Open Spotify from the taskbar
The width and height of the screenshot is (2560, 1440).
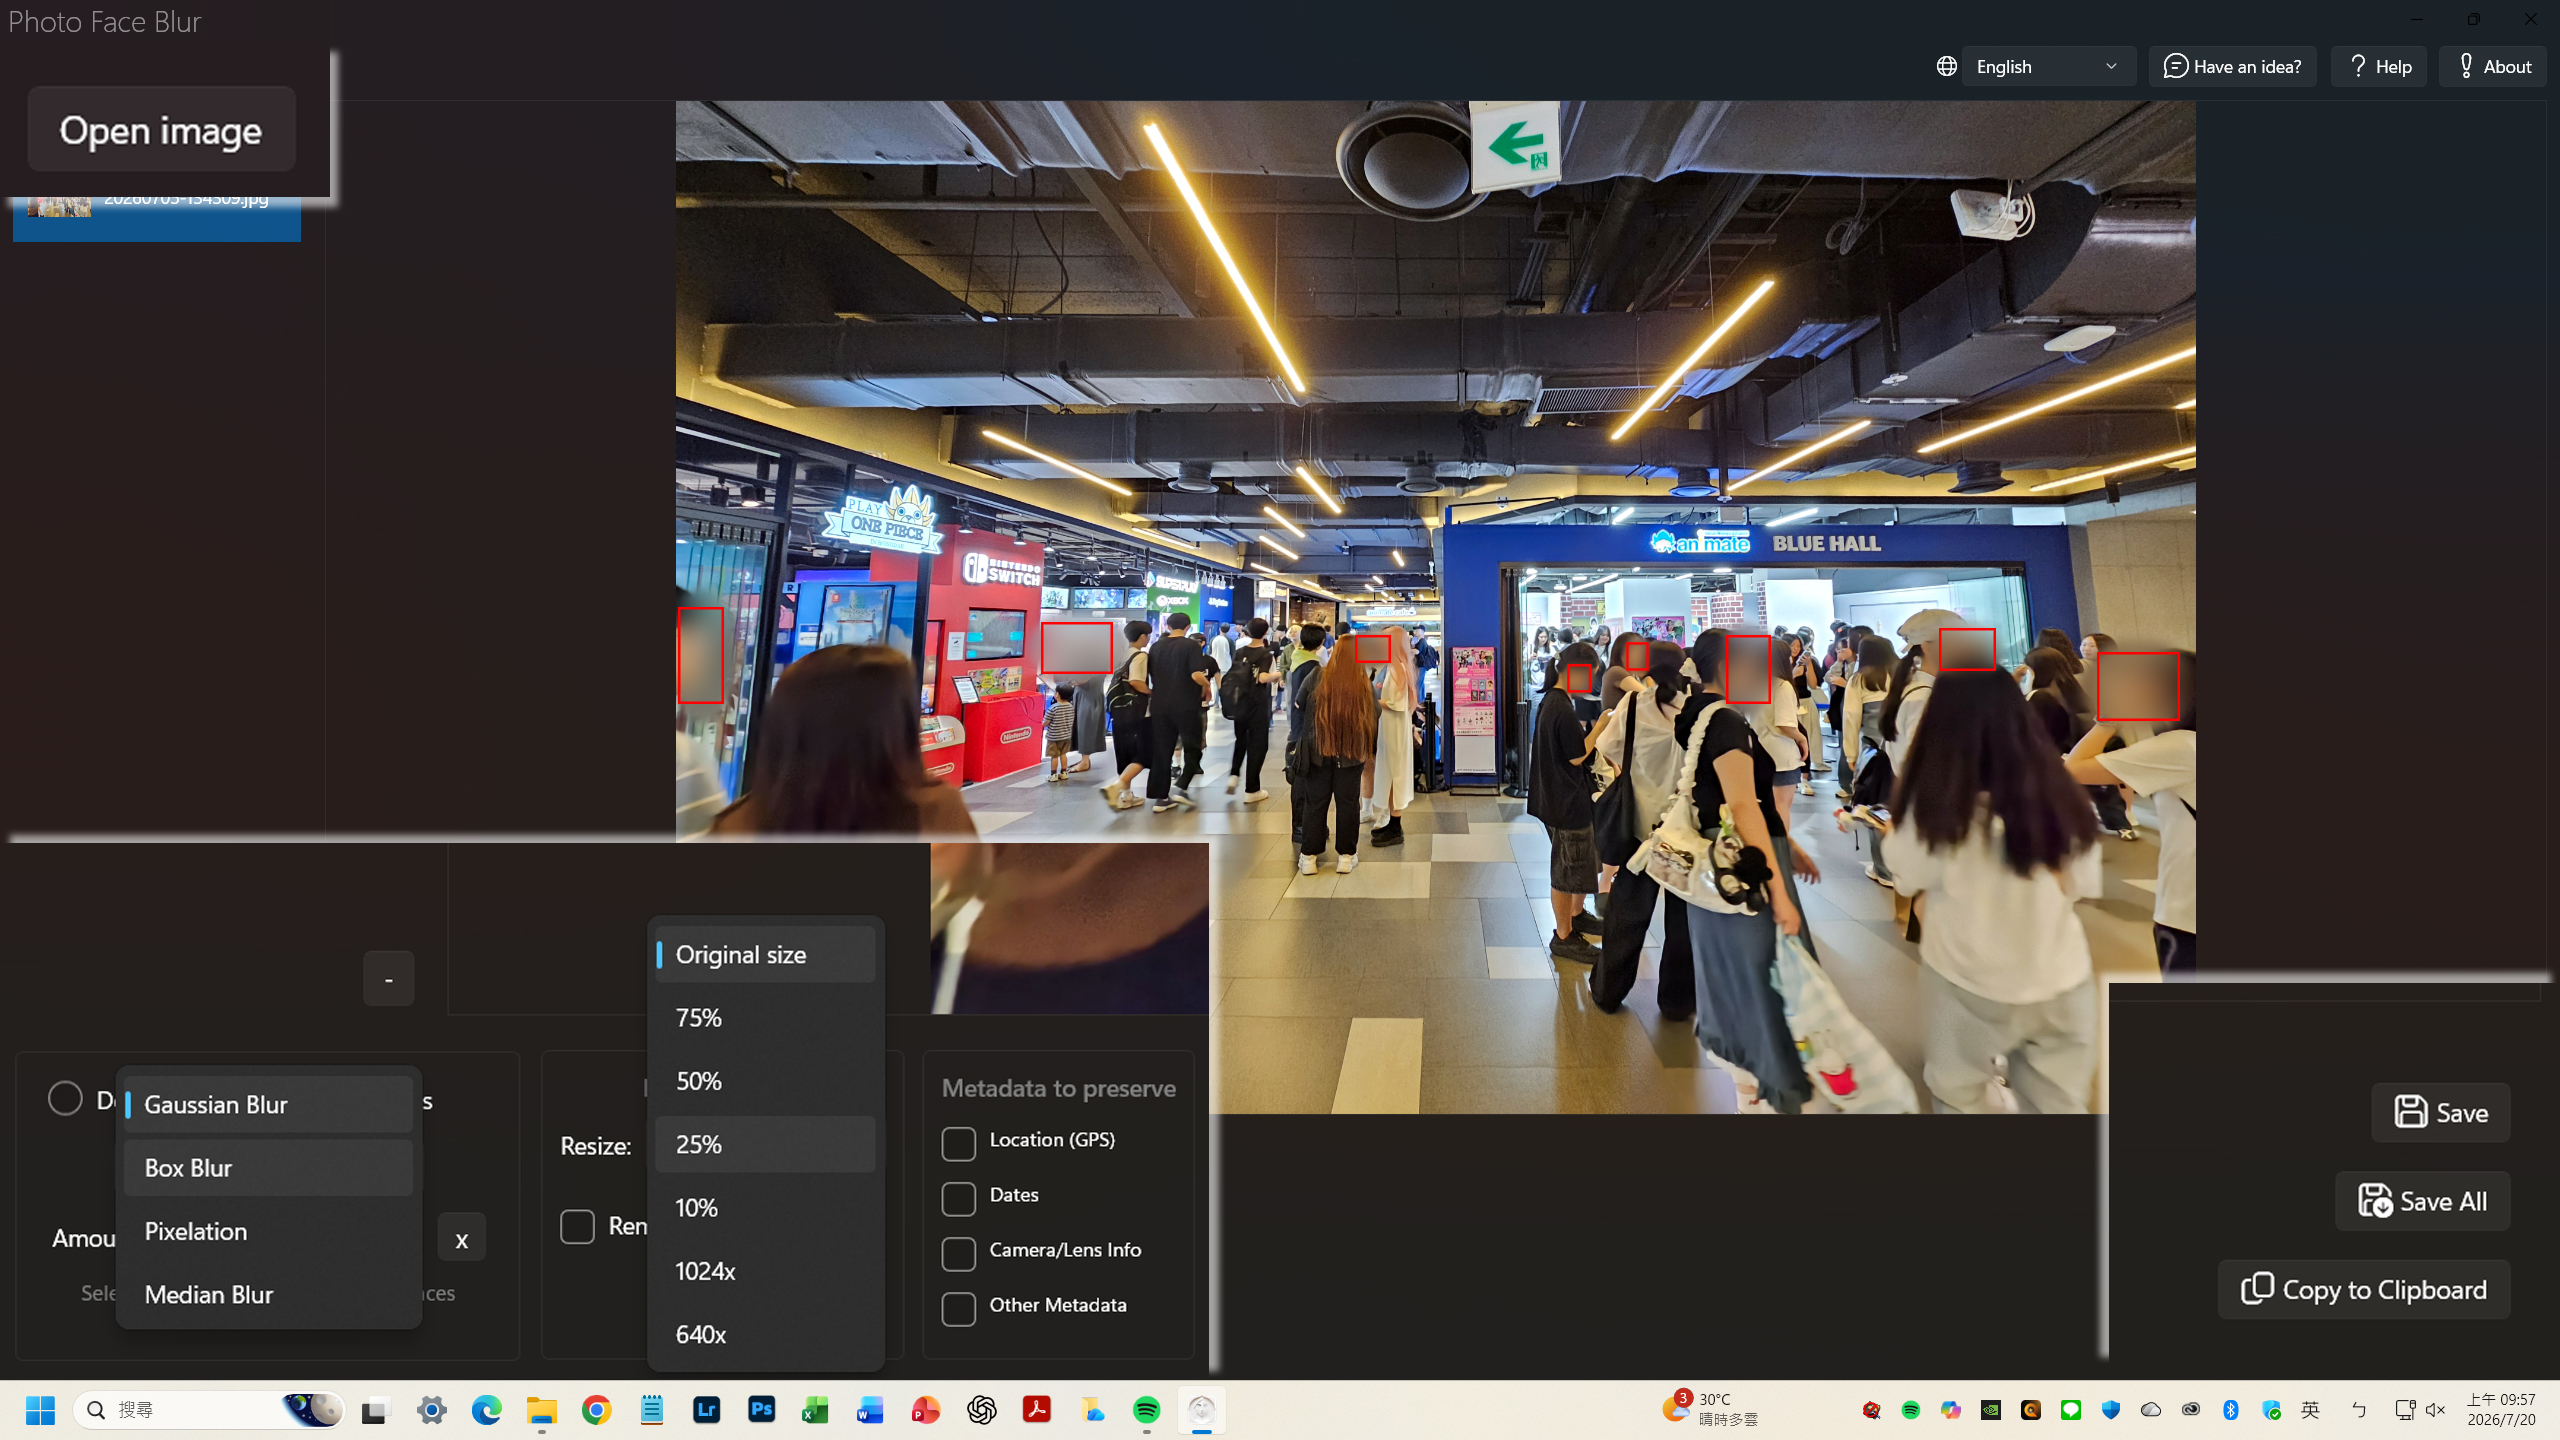(x=1146, y=1410)
